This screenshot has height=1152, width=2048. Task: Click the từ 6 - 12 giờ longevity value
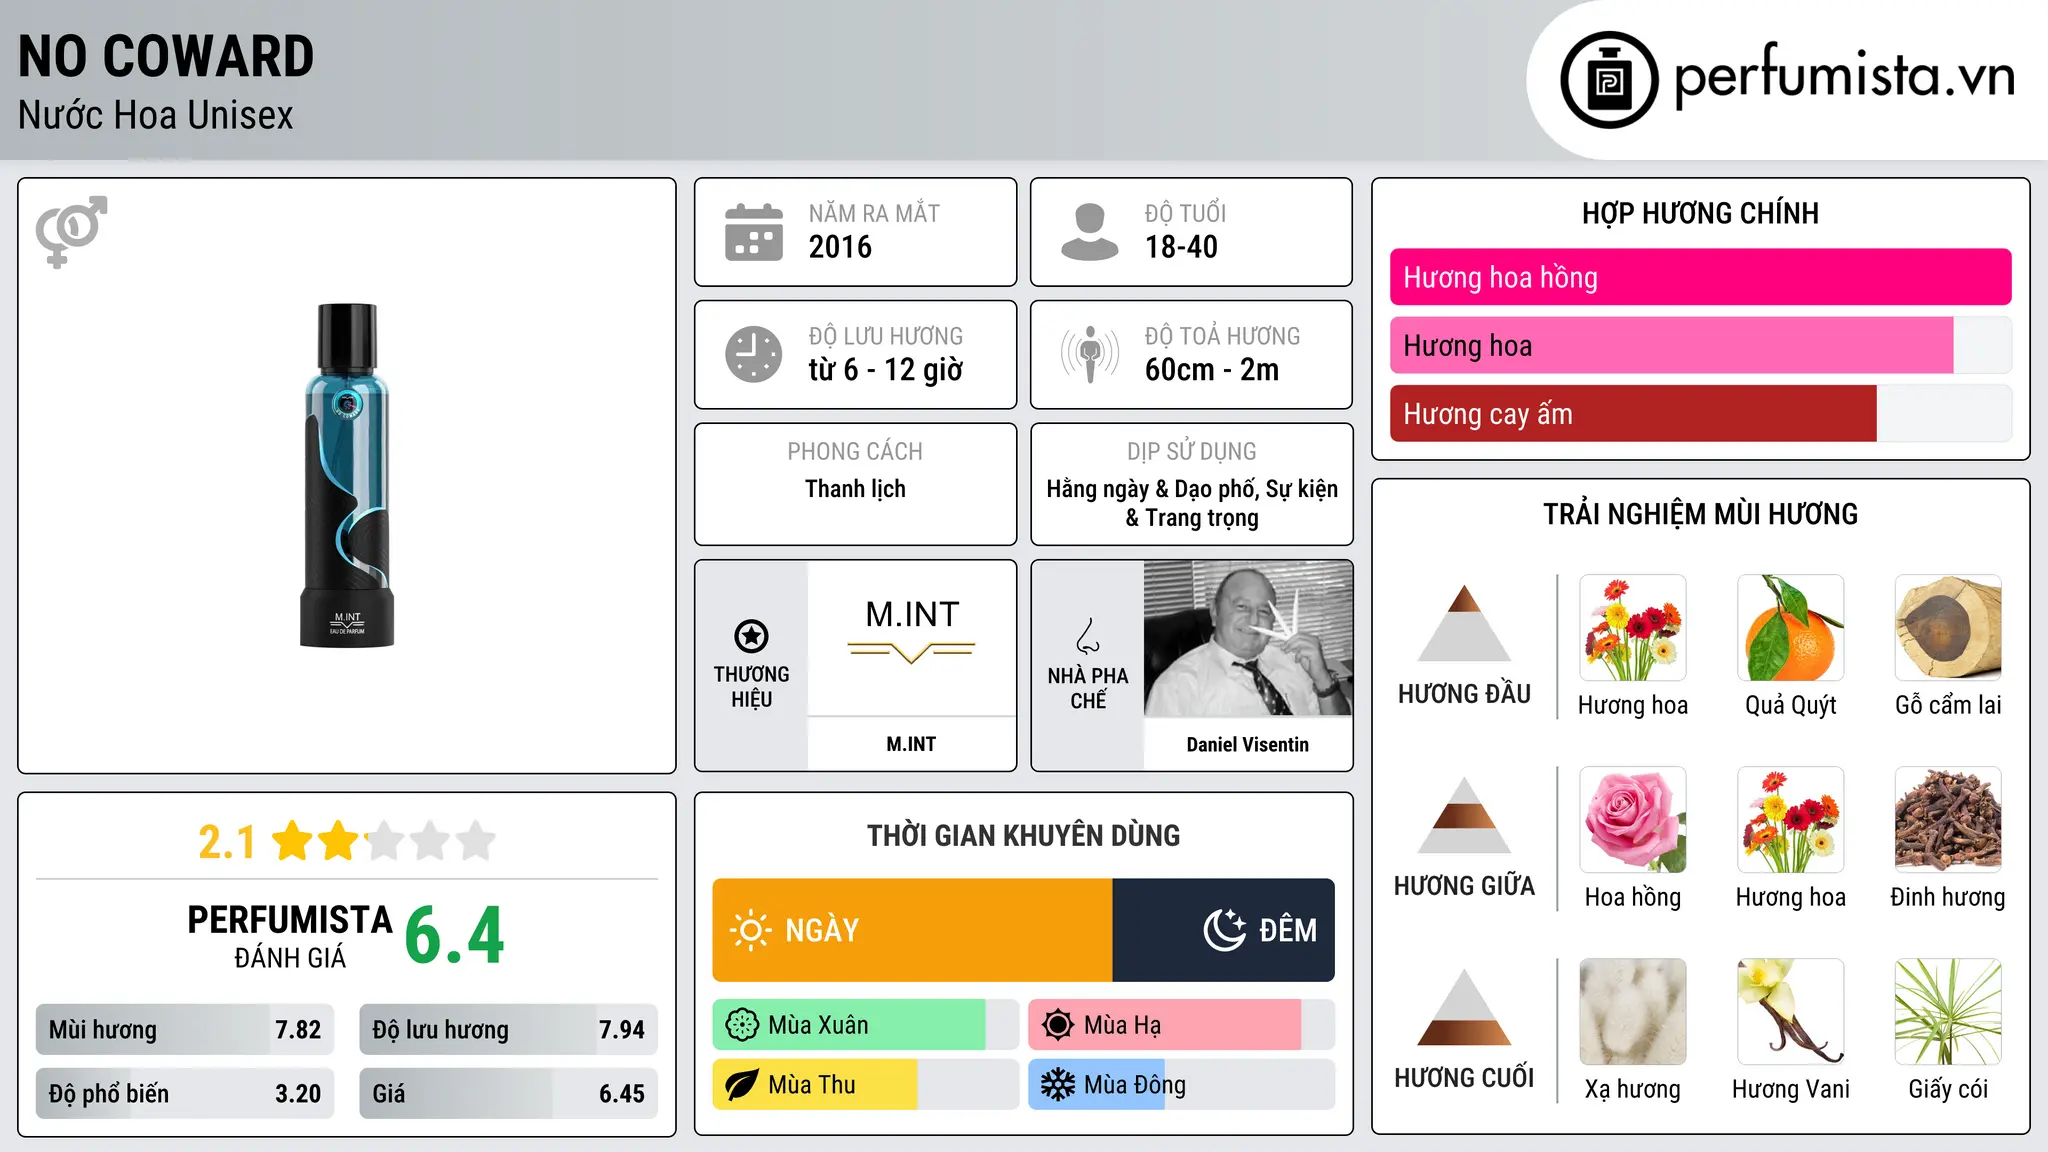[x=886, y=370]
